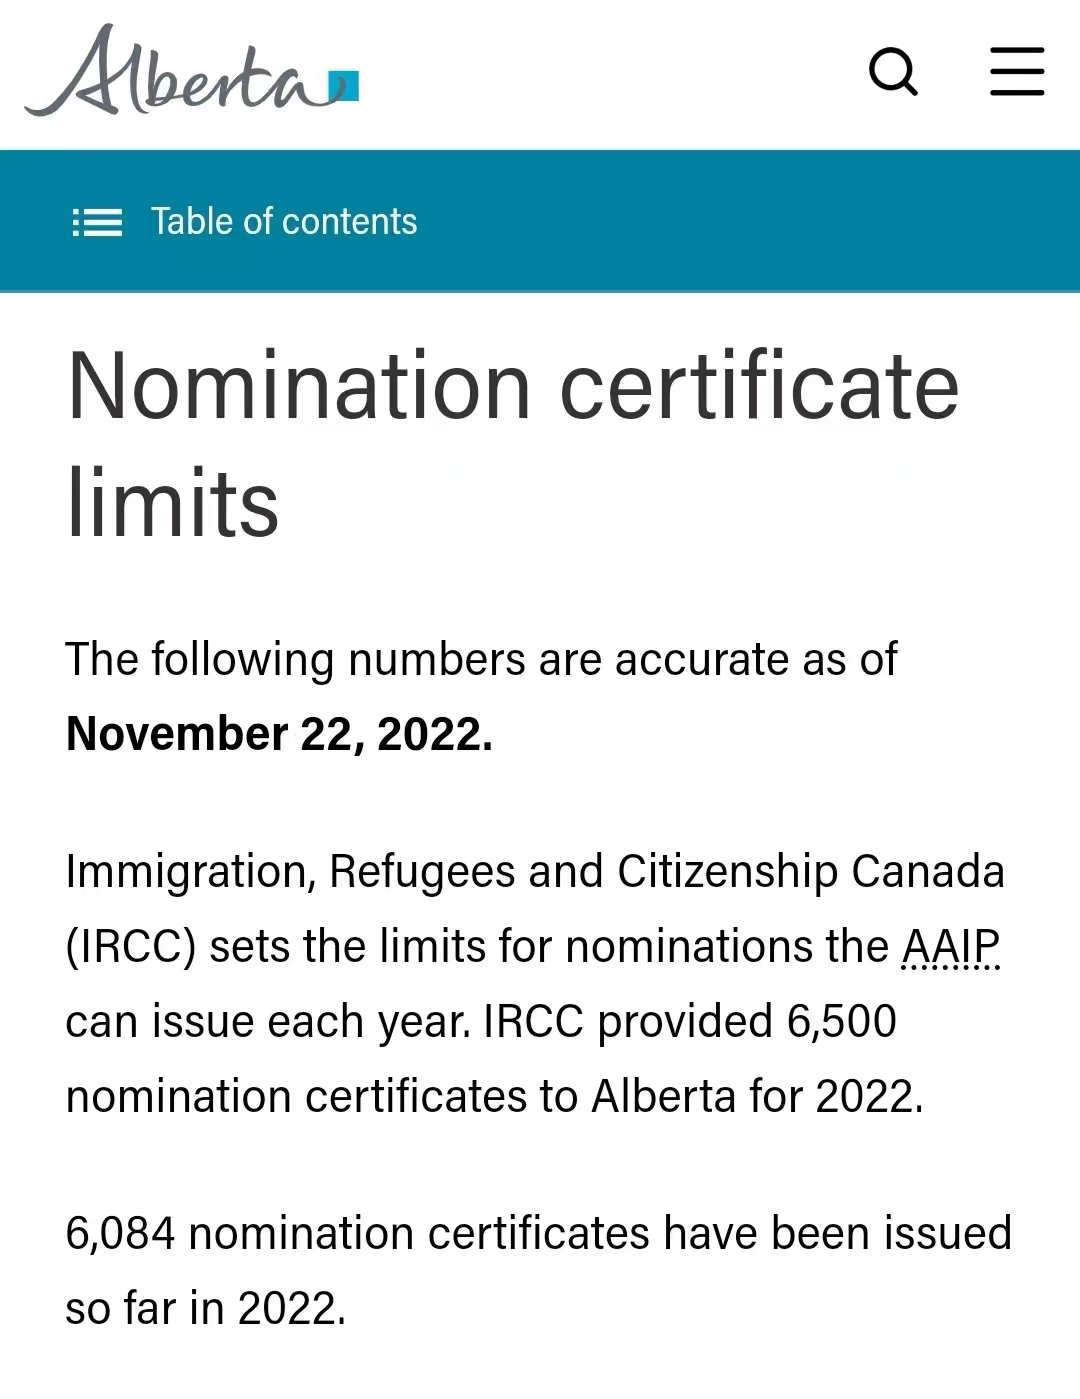
Task: Click the 'nomination certificates to Alberta for 2022' line
Action: [494, 1096]
